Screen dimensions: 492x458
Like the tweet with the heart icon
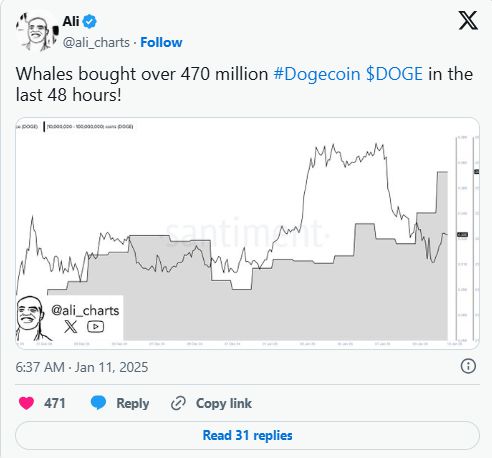(26, 403)
